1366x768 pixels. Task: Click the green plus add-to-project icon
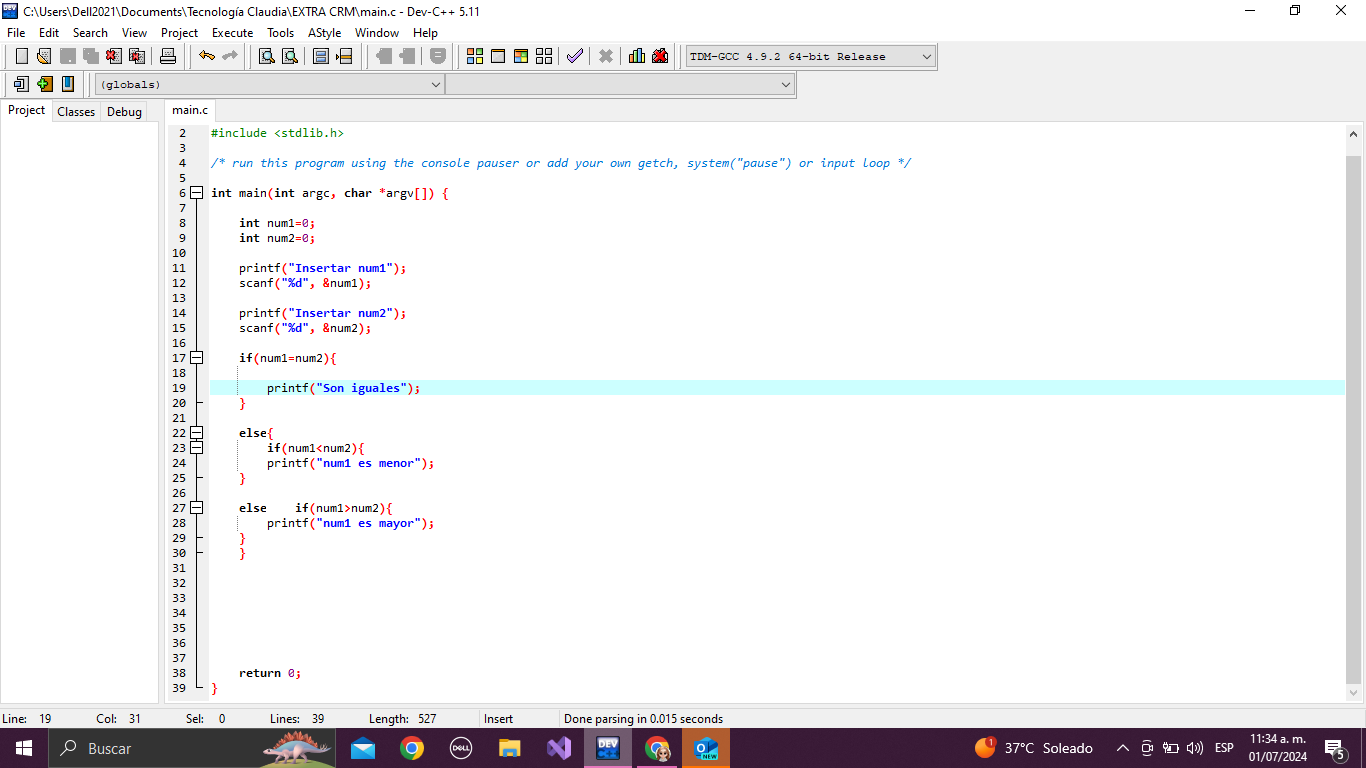(45, 84)
